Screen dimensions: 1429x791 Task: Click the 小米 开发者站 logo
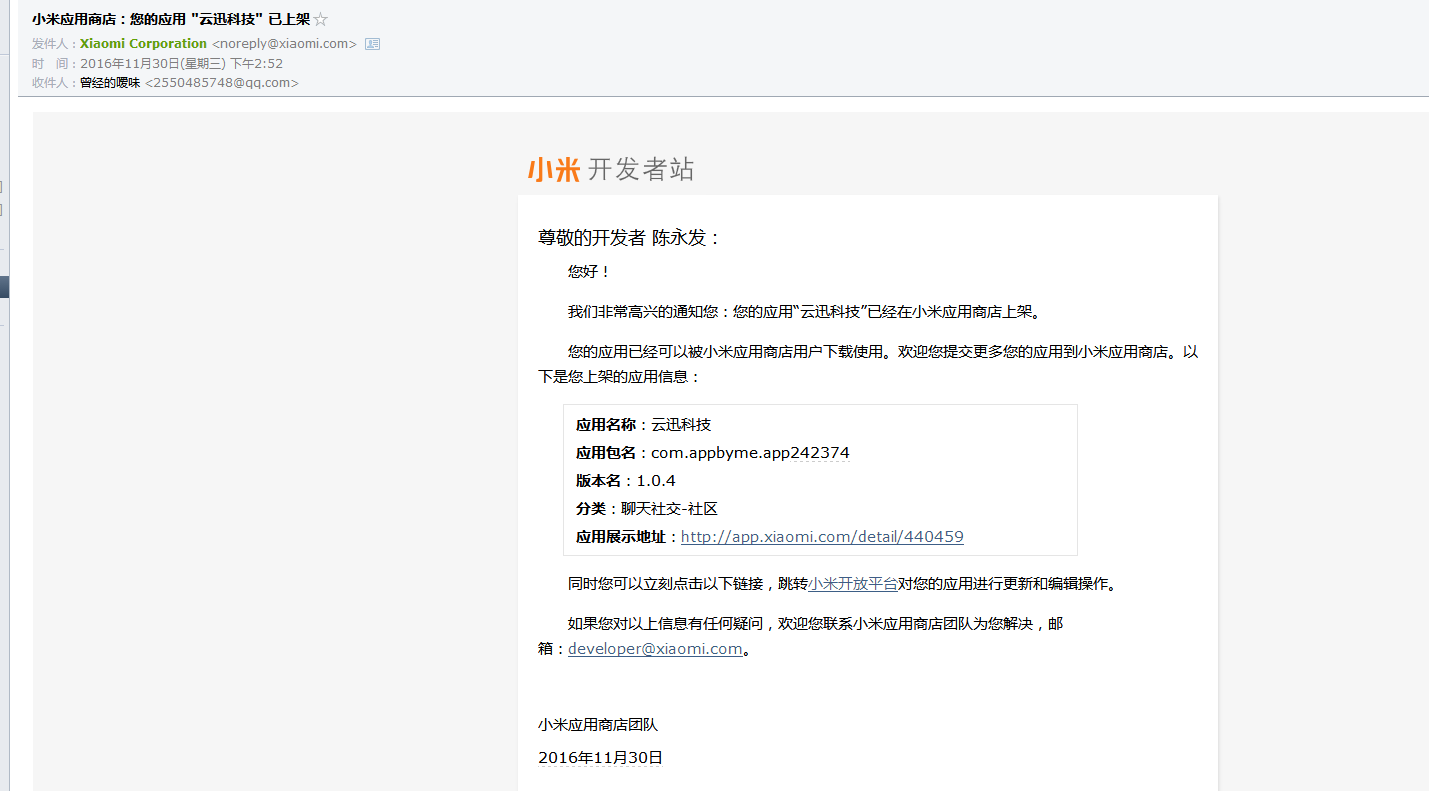click(611, 170)
